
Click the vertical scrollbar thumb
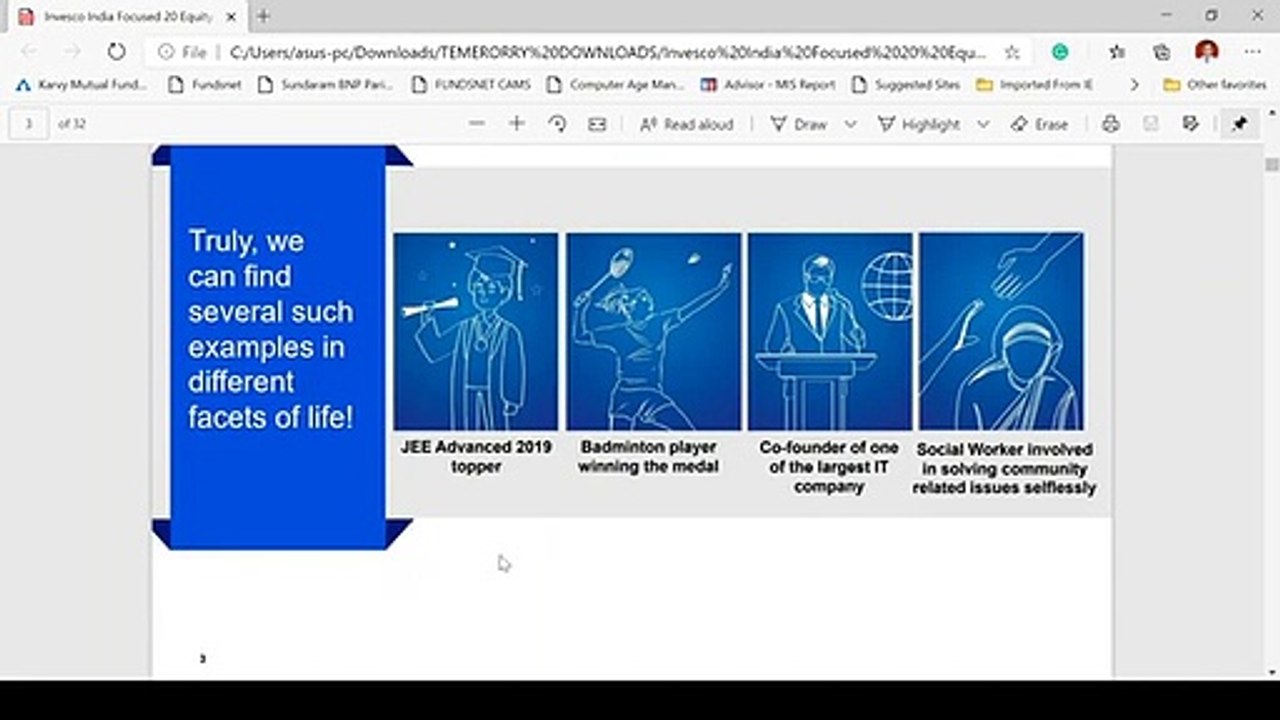click(x=1272, y=164)
